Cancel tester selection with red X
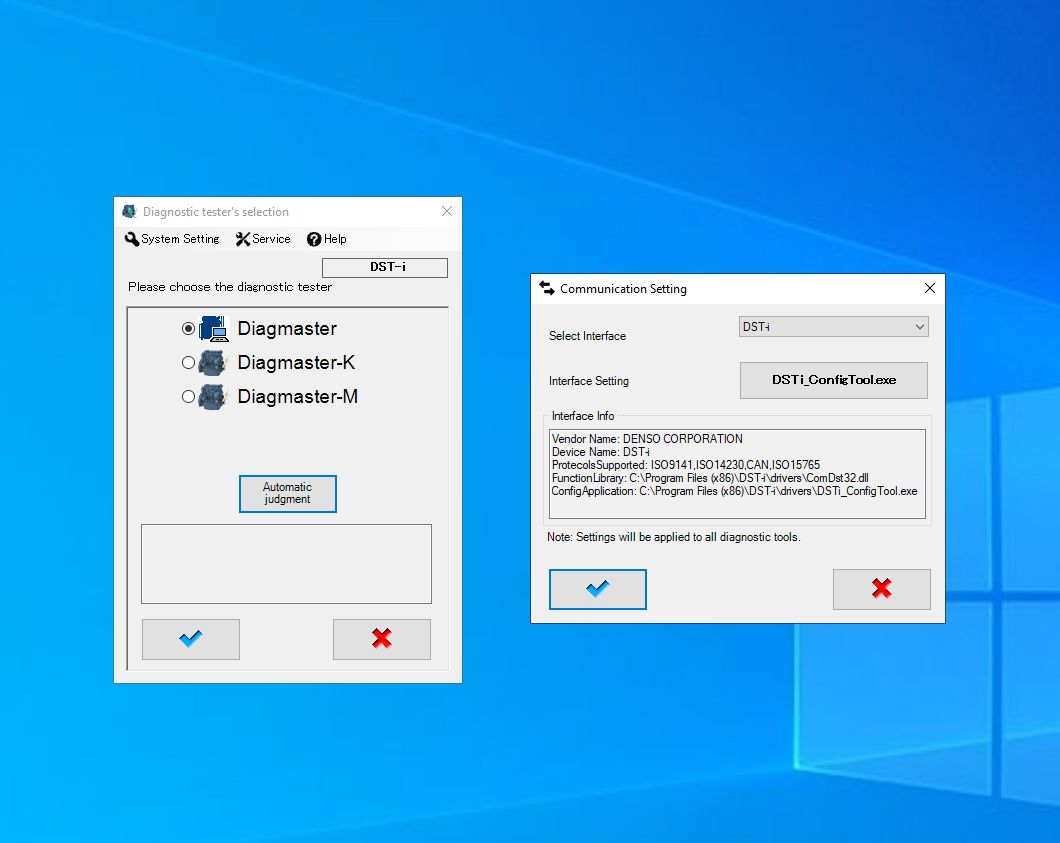 click(x=381, y=639)
